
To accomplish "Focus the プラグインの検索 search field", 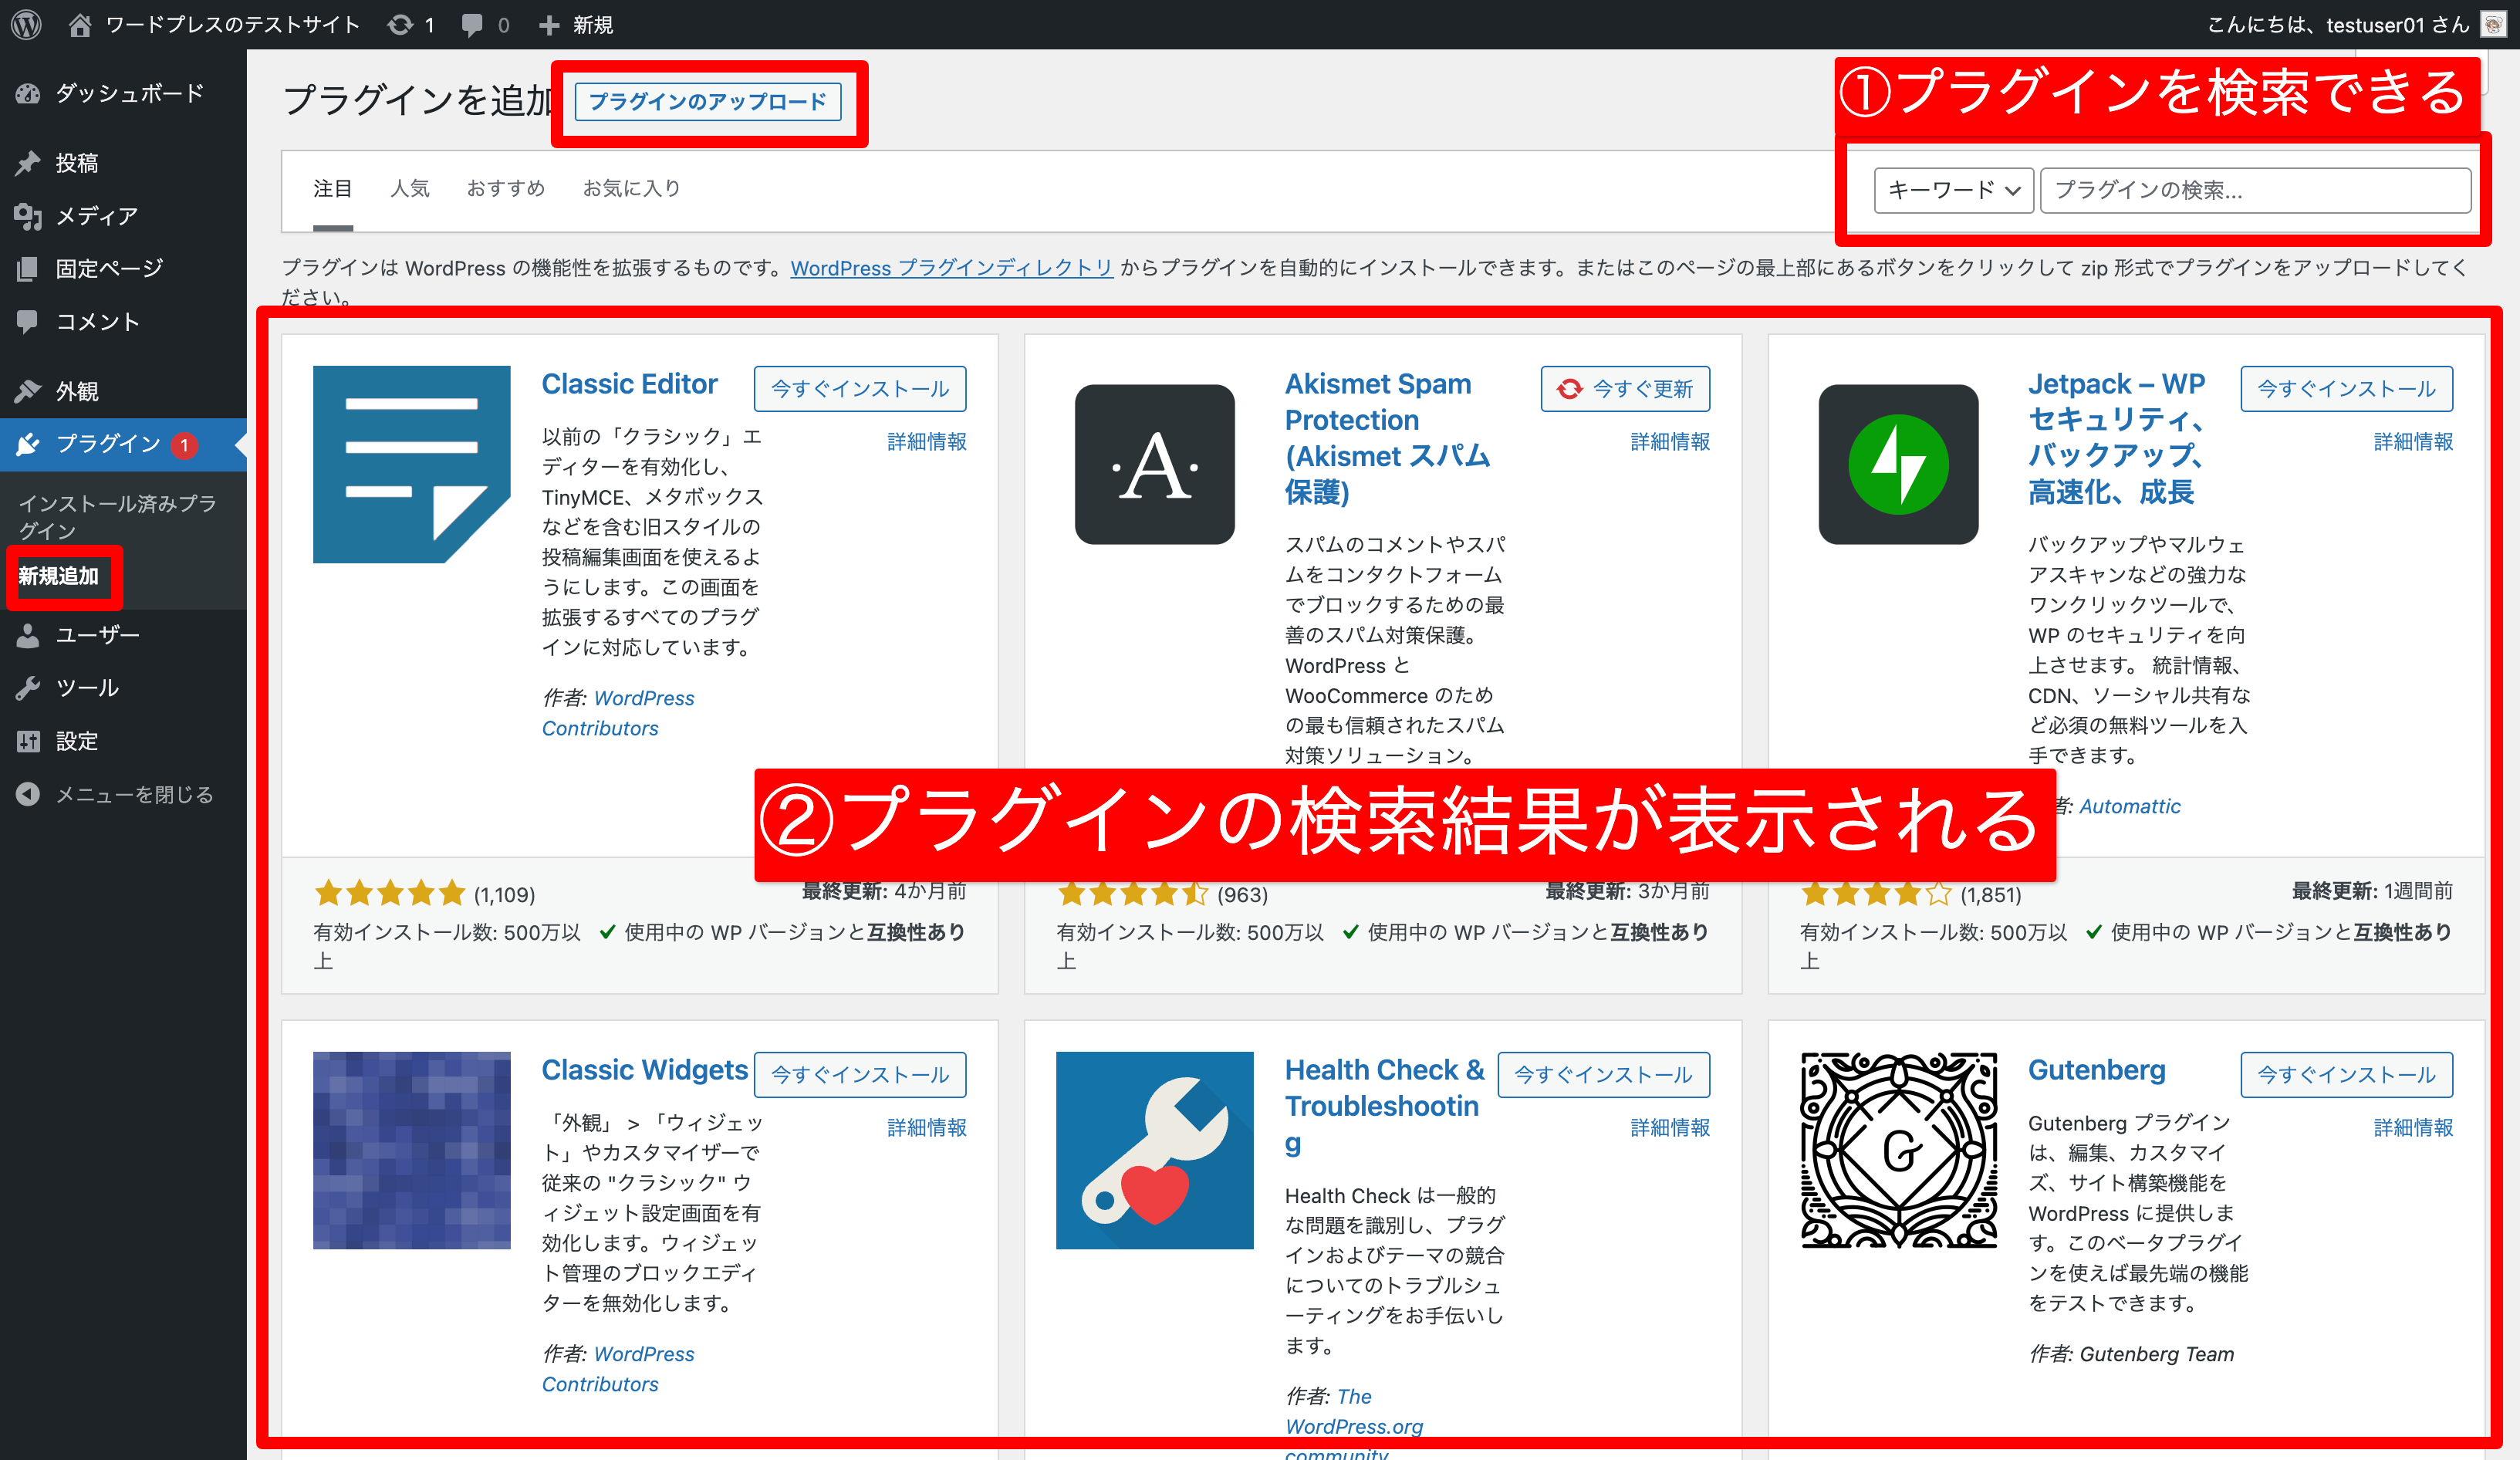I will tap(2255, 190).
